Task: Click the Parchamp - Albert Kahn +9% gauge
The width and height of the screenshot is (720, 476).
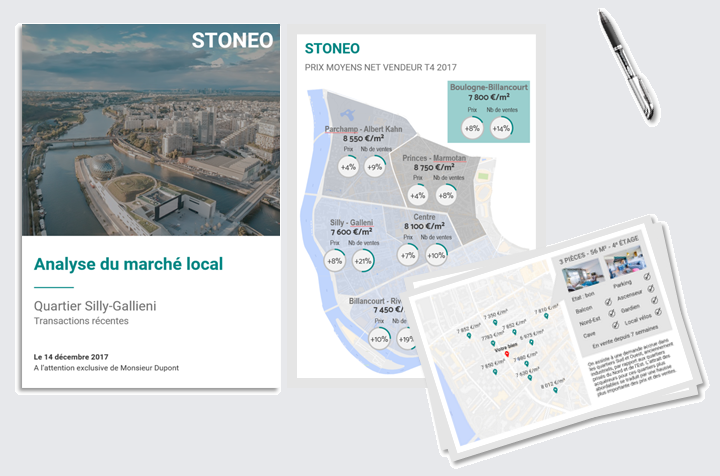Action: 375,167
